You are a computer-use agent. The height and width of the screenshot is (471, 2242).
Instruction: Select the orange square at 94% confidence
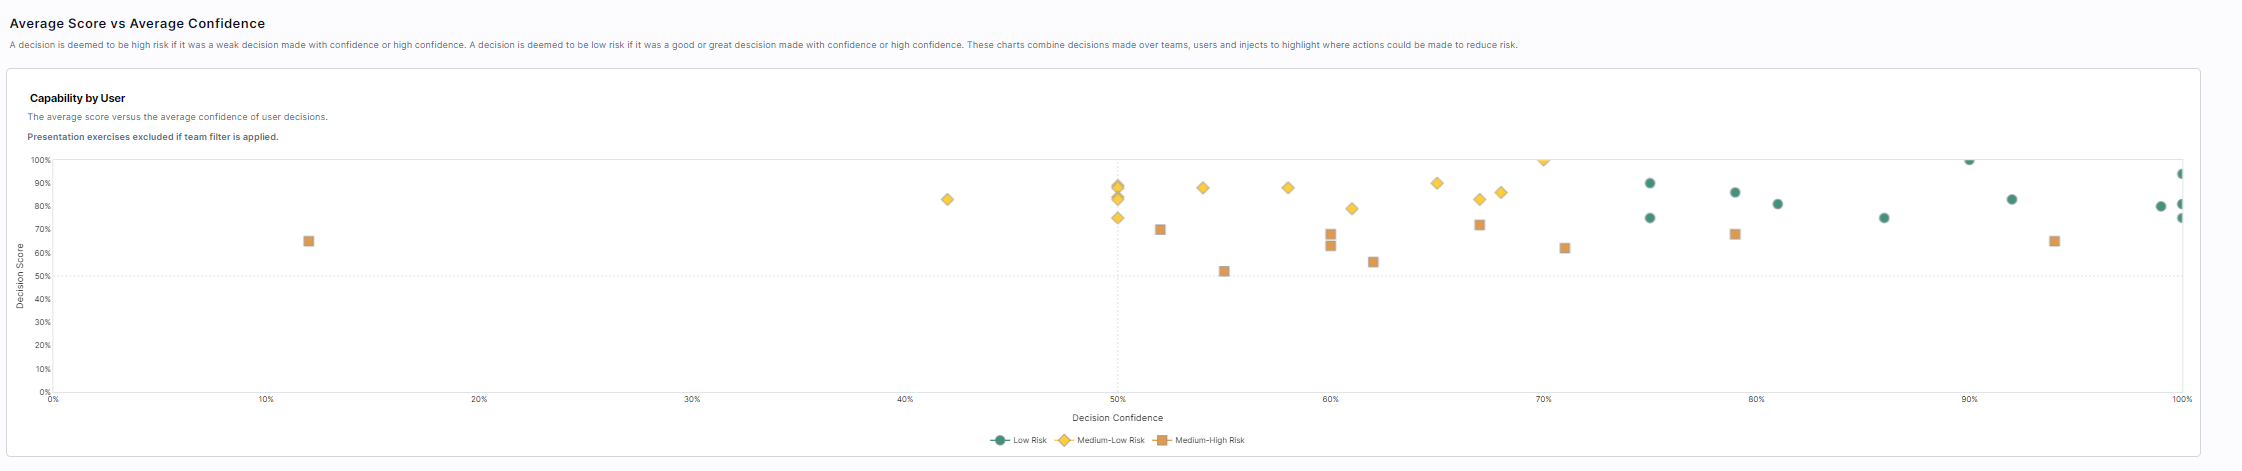2054,241
